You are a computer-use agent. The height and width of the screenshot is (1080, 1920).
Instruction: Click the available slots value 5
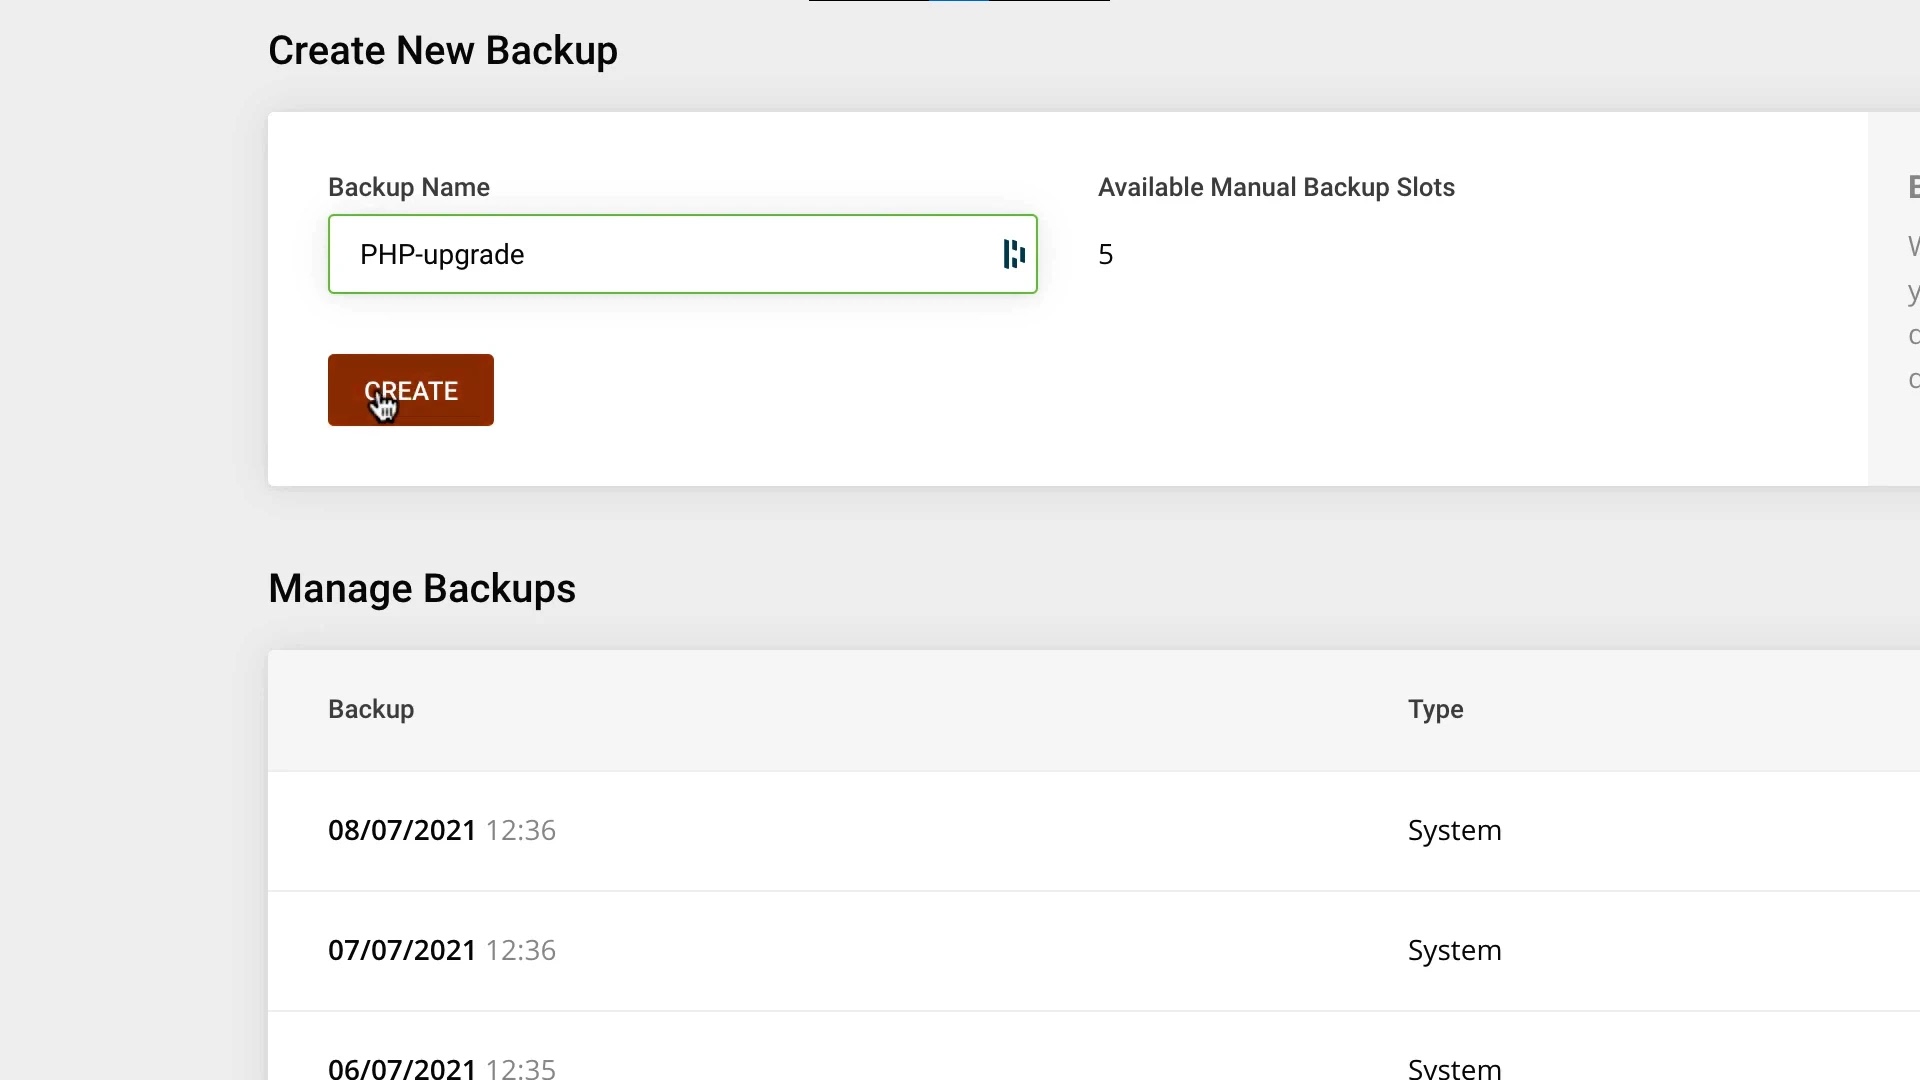1105,254
